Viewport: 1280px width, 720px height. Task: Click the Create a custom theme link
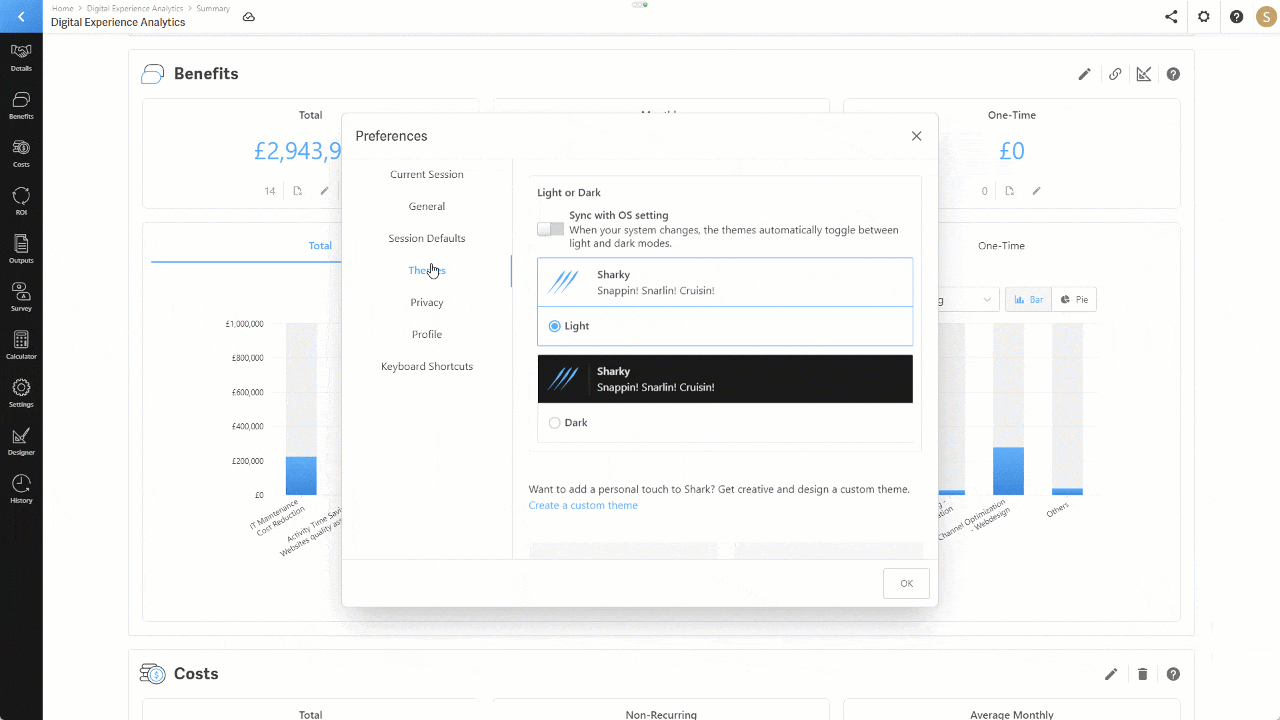[583, 505]
